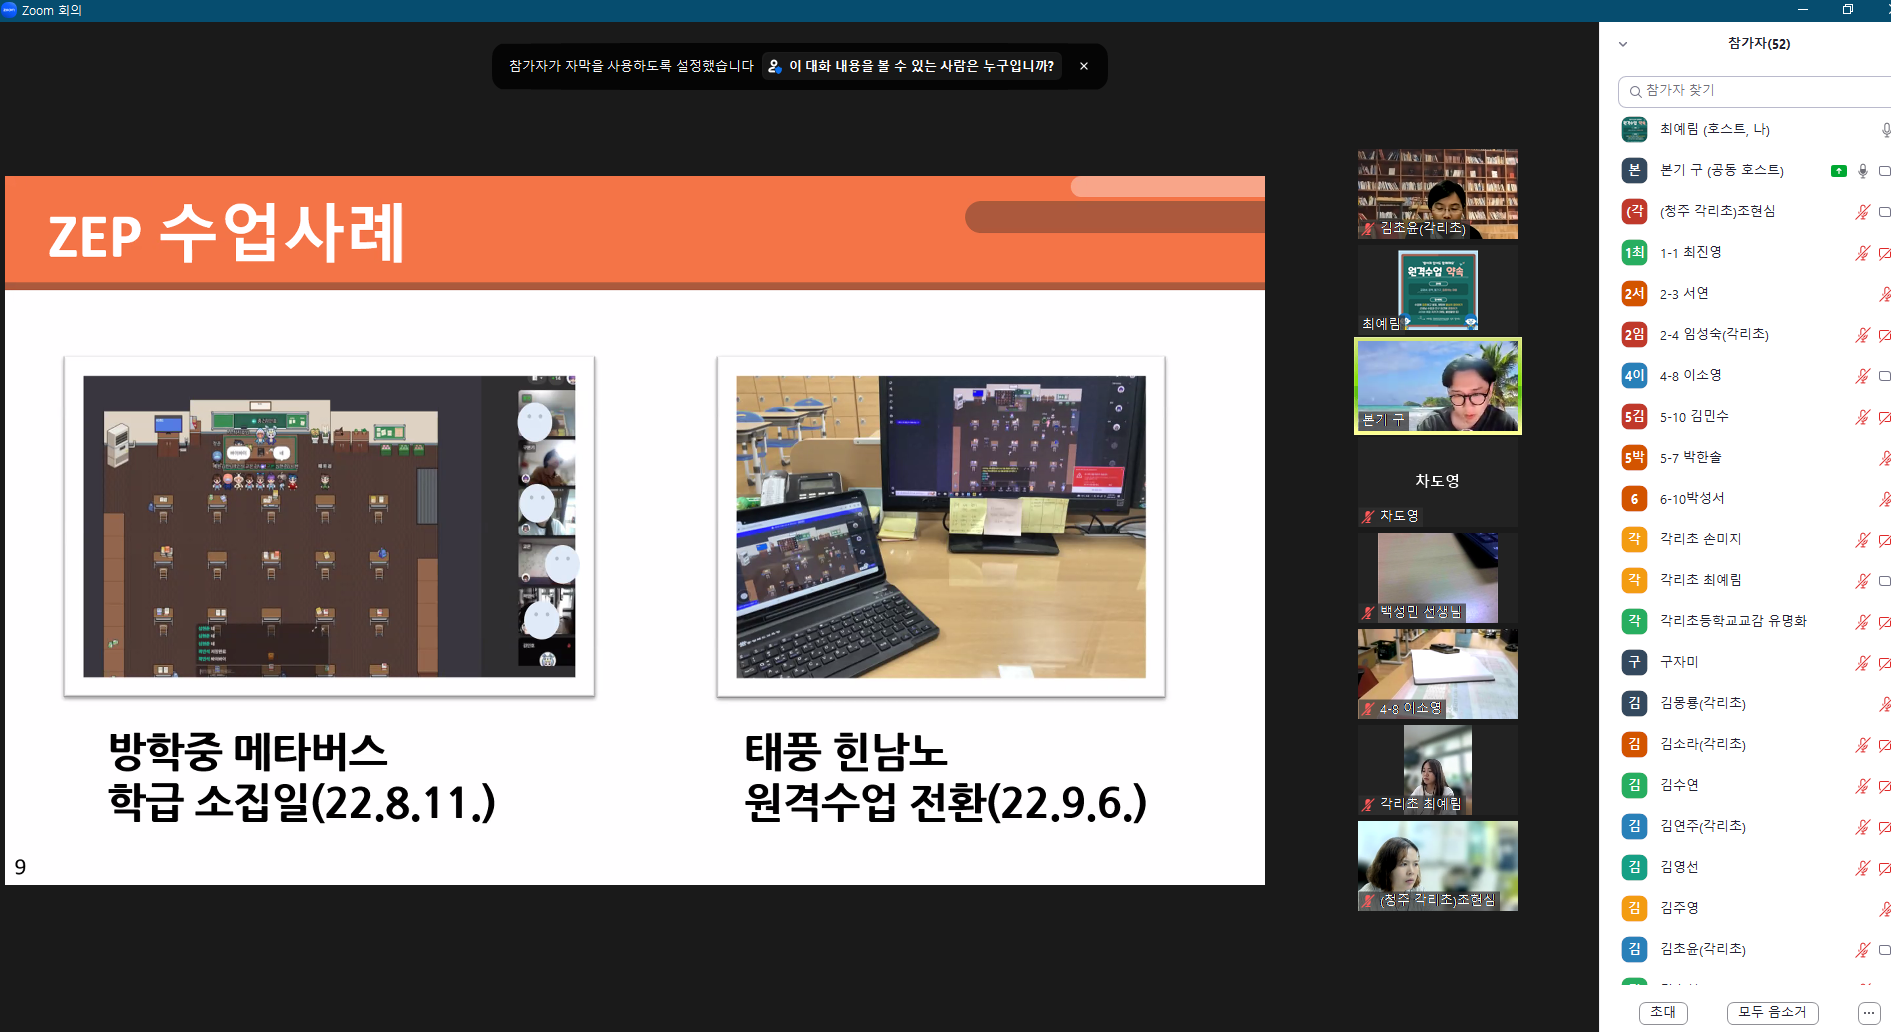Click the muted mic icon for 2-4 임성숙(각리초)

pos(1862,335)
